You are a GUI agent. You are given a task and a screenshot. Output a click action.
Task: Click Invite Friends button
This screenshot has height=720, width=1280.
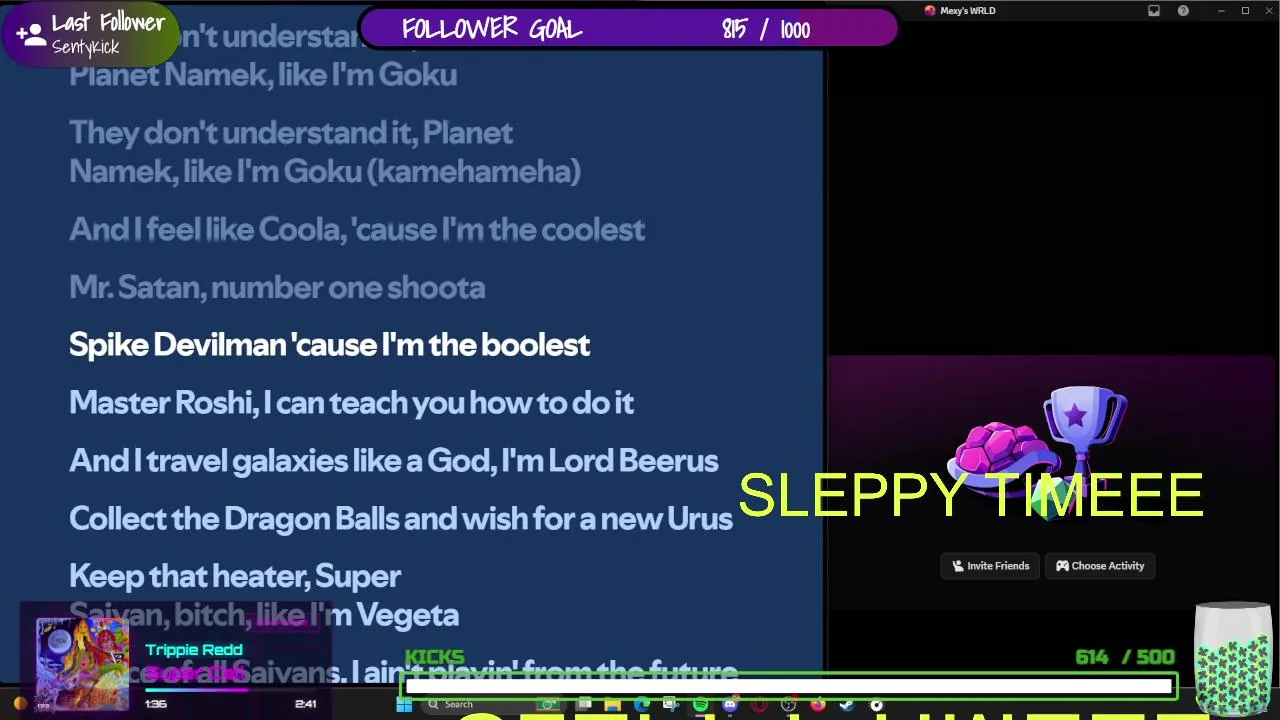[991, 566]
